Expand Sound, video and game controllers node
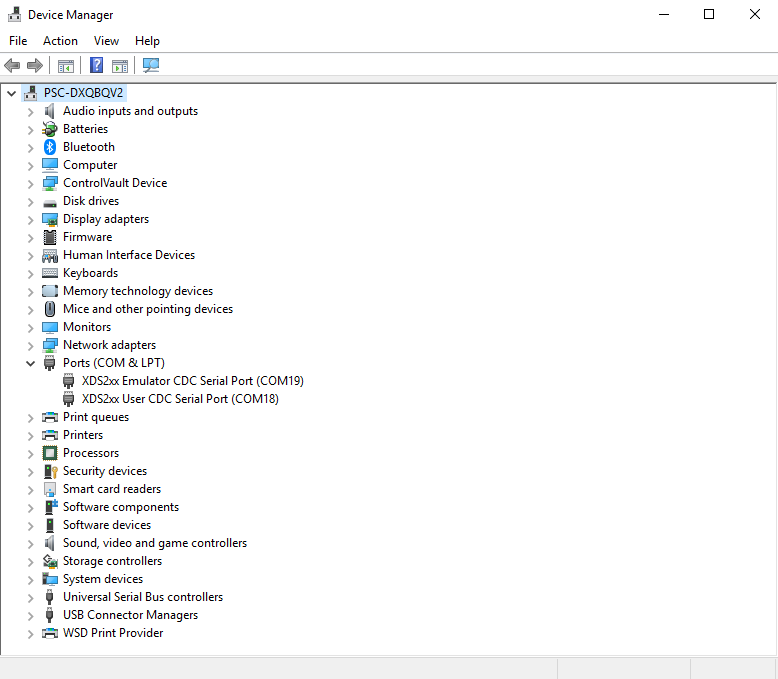 pyautogui.click(x=30, y=544)
